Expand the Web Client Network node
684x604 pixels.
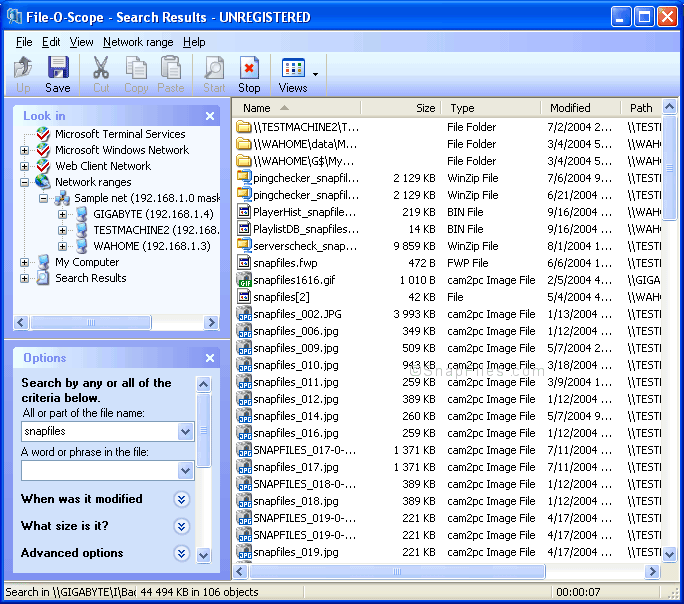pyautogui.click(x=24, y=167)
